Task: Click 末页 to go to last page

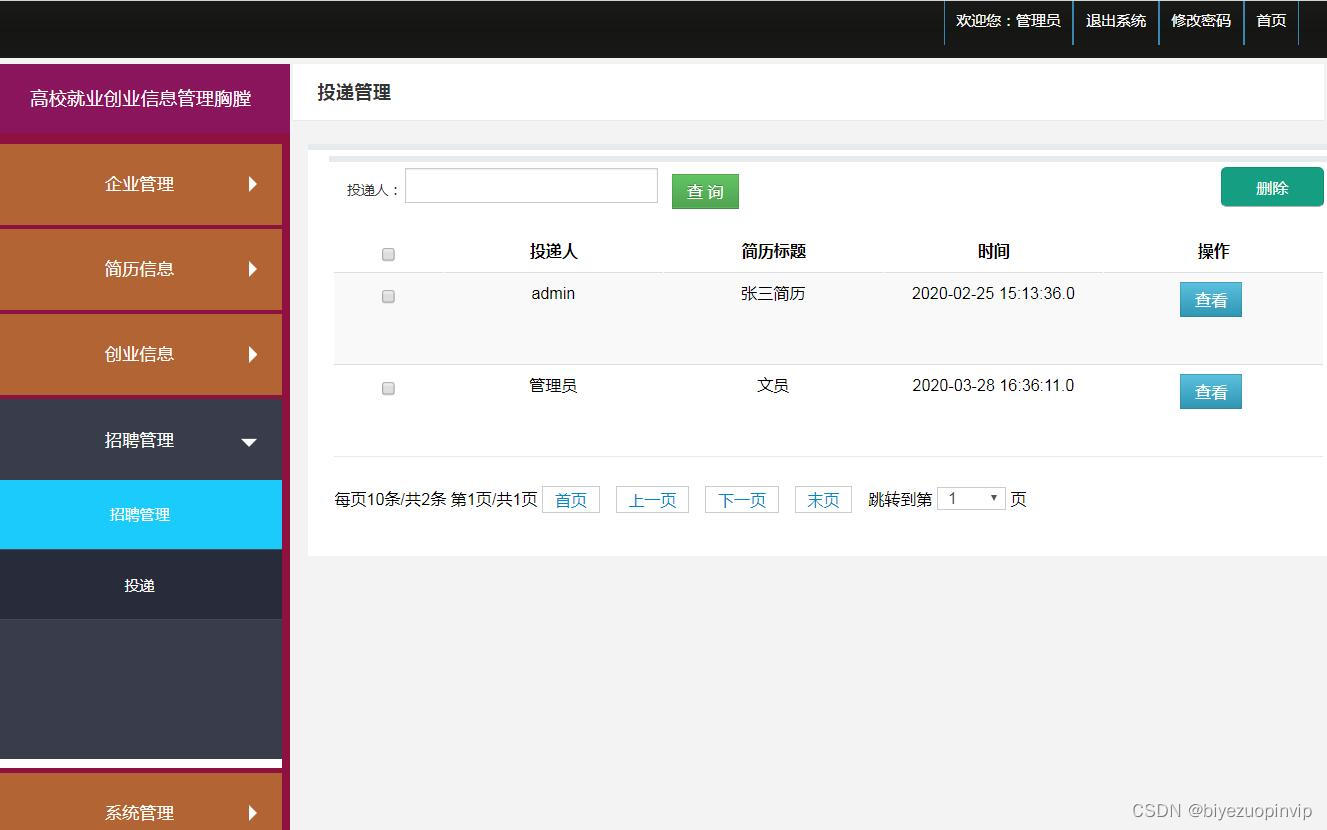Action: click(x=822, y=499)
